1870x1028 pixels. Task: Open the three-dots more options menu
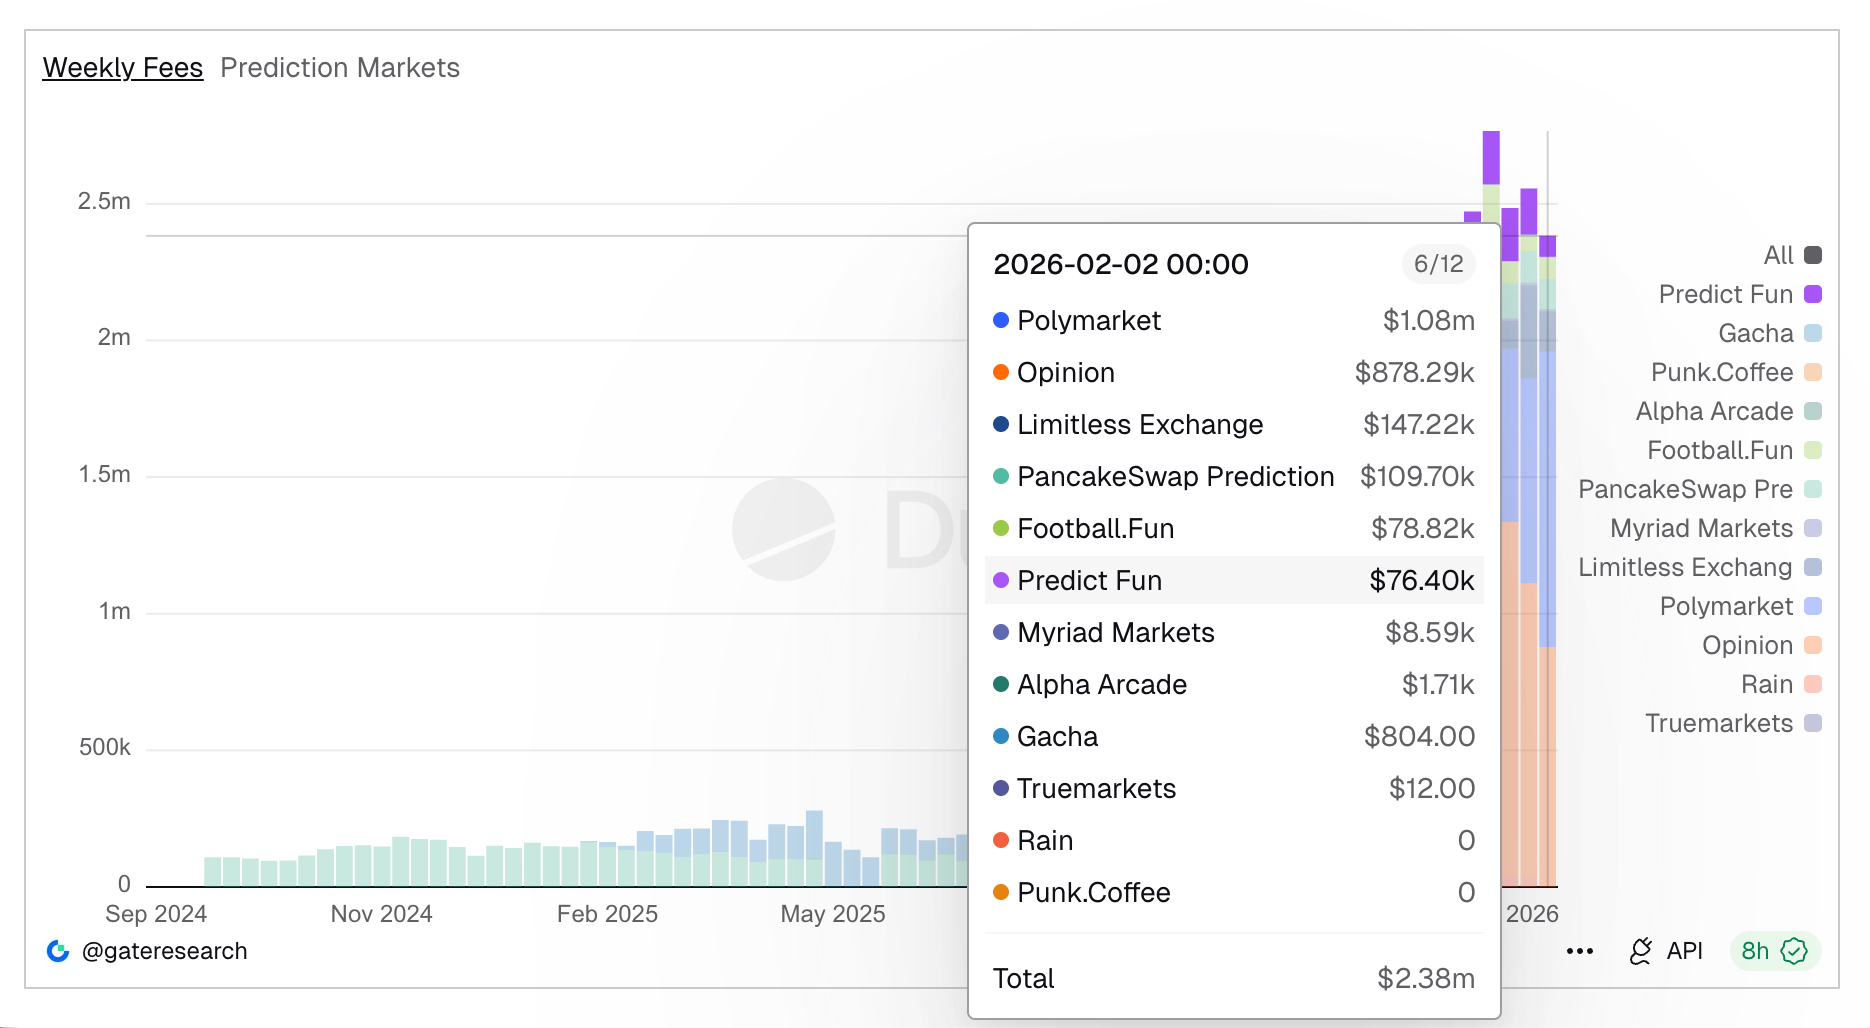click(x=1579, y=951)
